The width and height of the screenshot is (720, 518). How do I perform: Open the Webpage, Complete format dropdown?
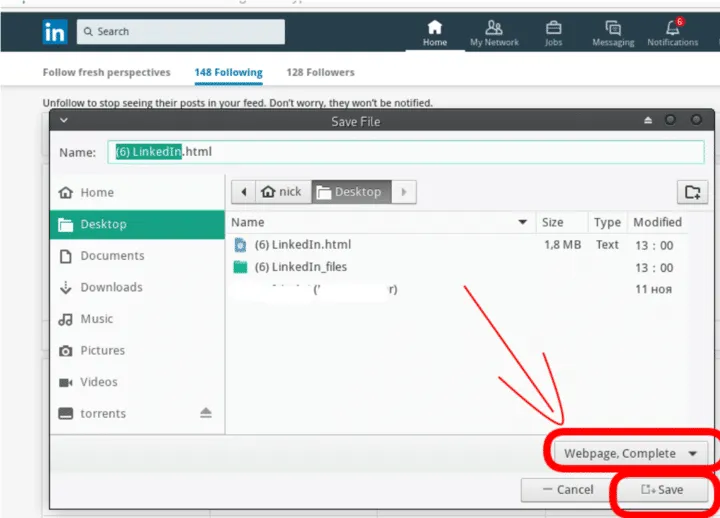click(630, 454)
